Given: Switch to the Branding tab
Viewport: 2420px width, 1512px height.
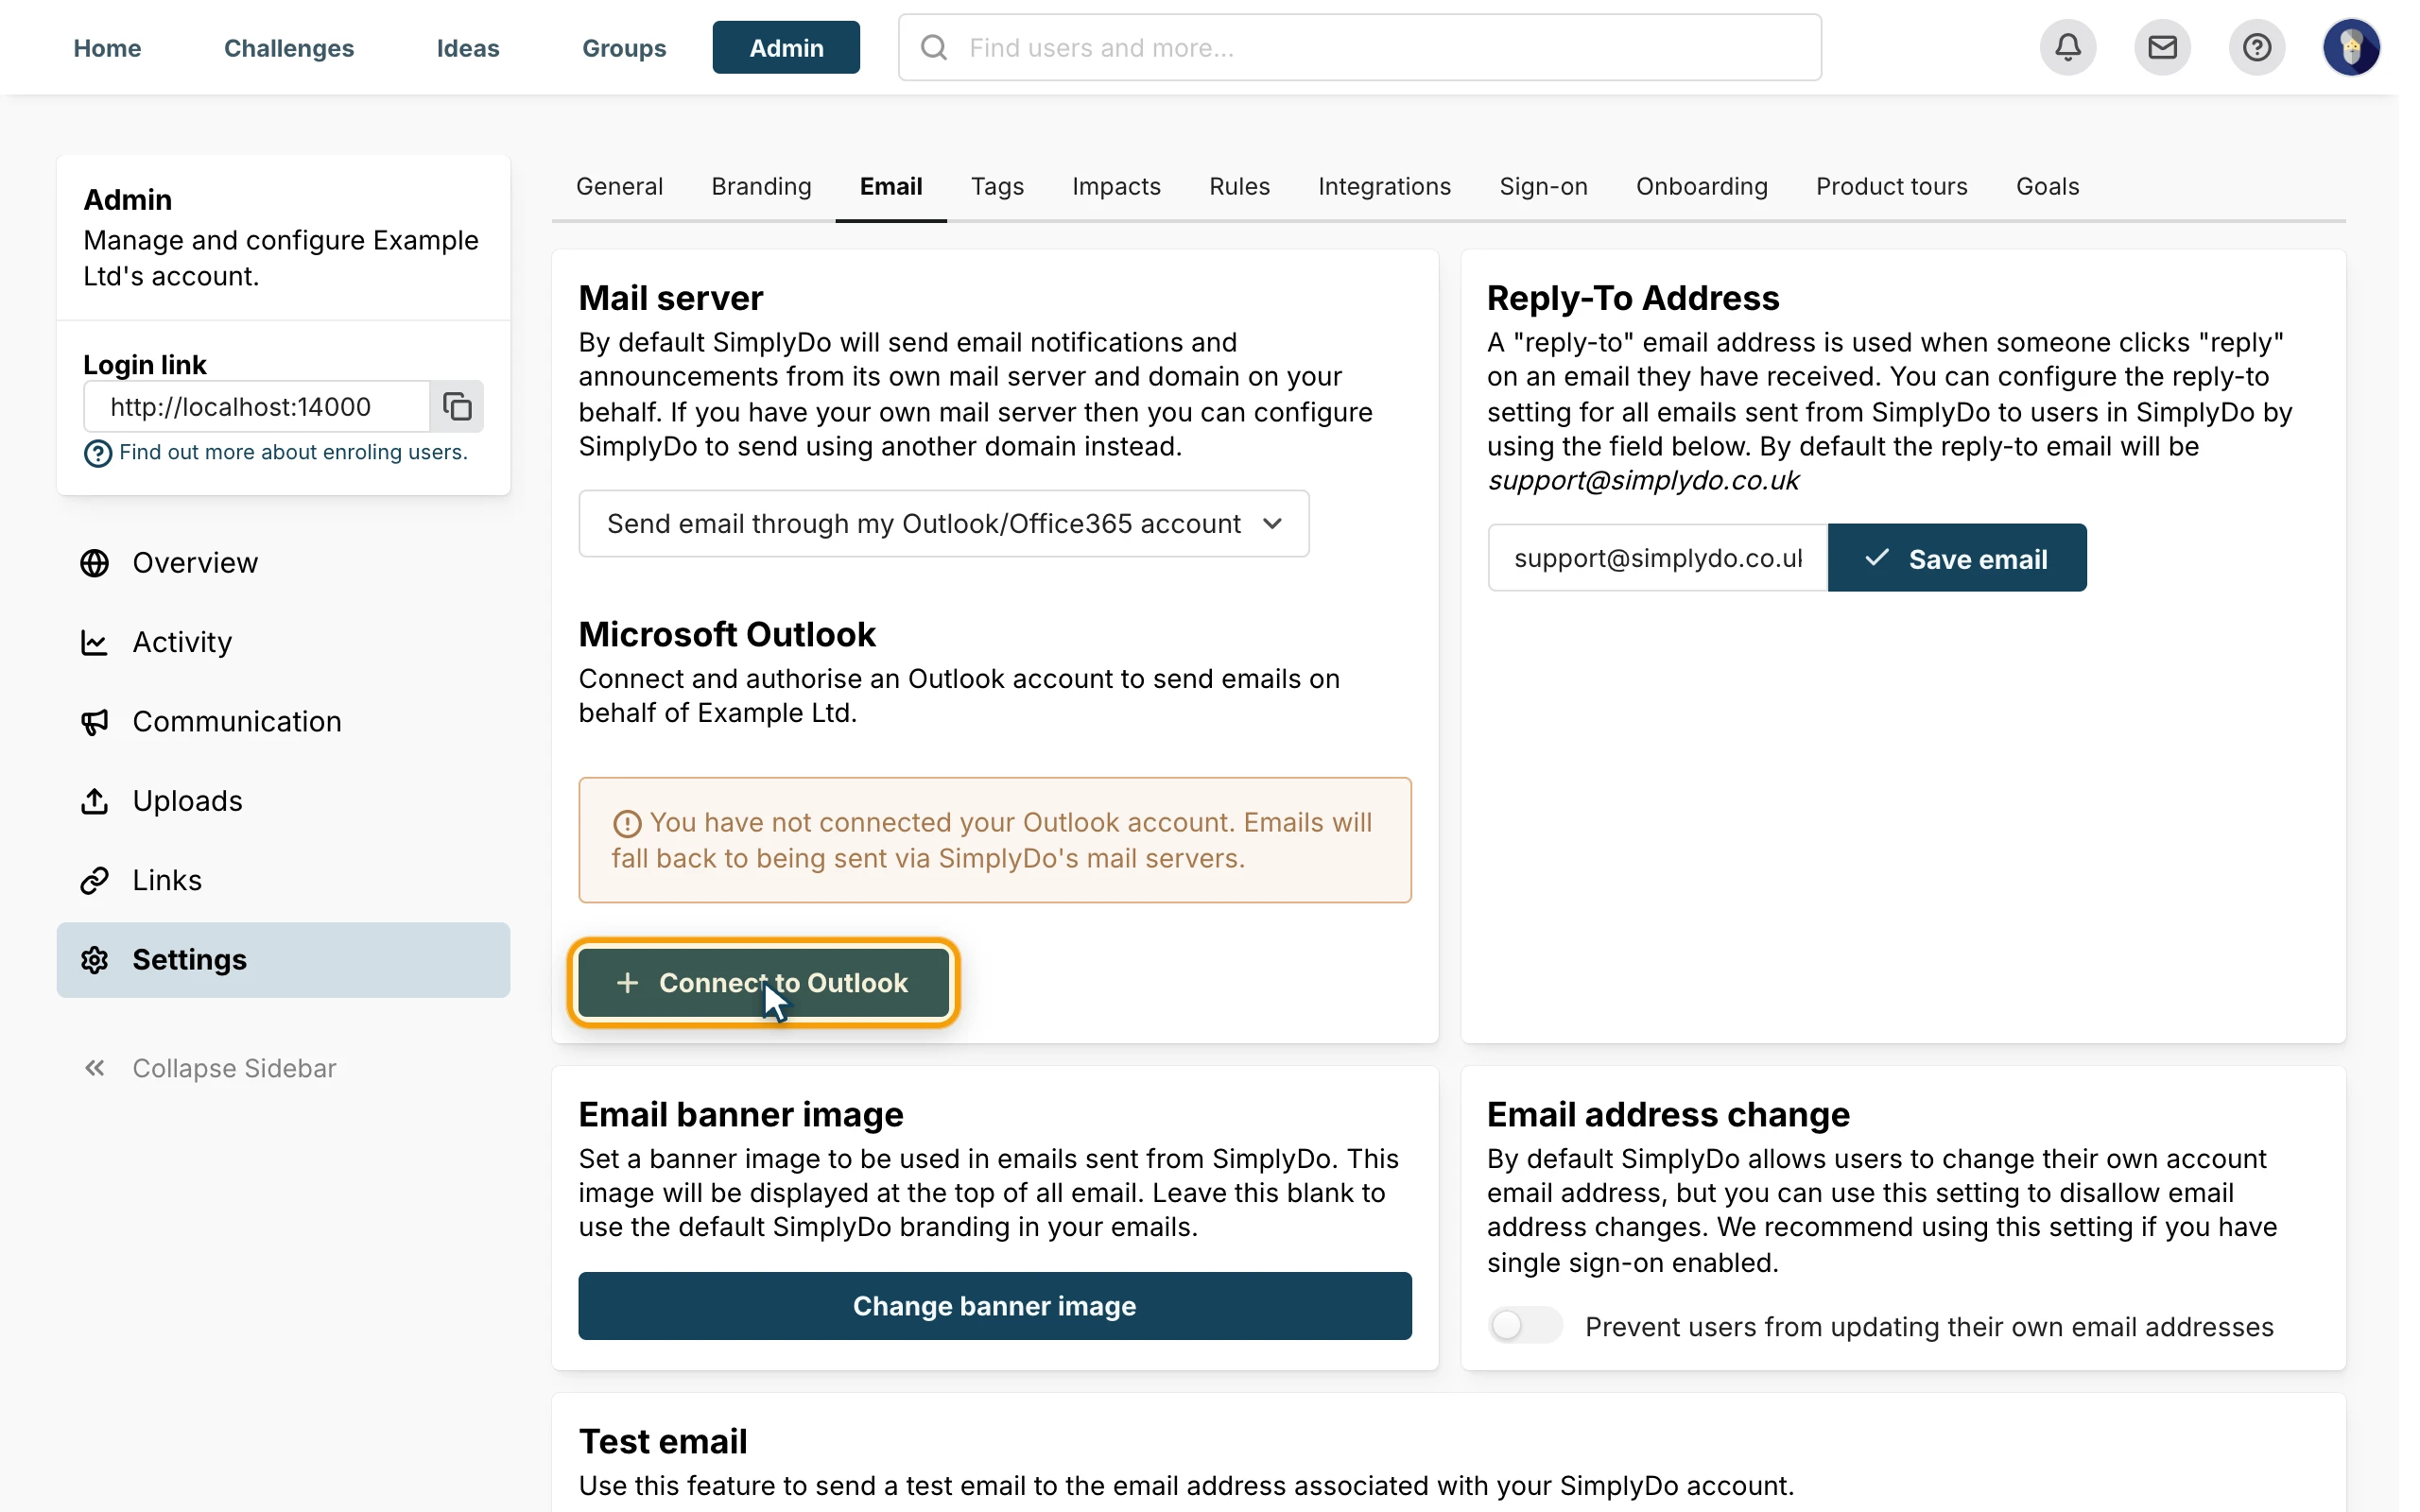Looking at the screenshot, I should (761, 186).
